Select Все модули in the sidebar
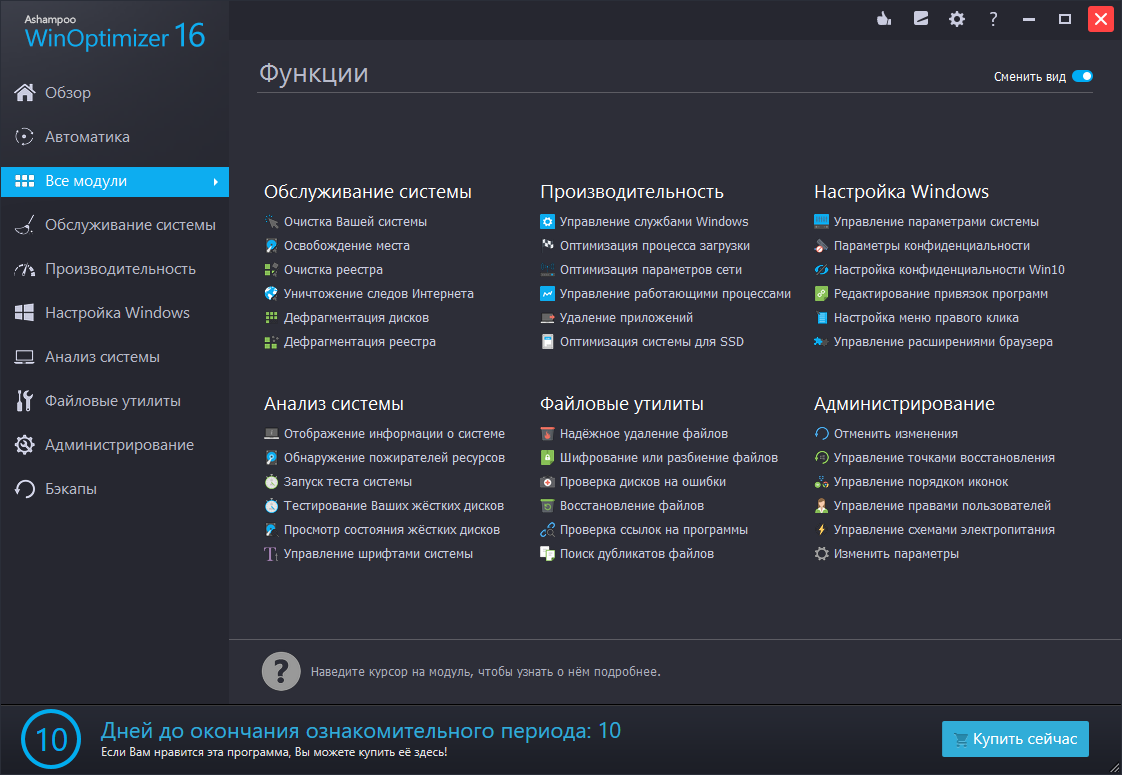1122x775 pixels. pos(114,182)
